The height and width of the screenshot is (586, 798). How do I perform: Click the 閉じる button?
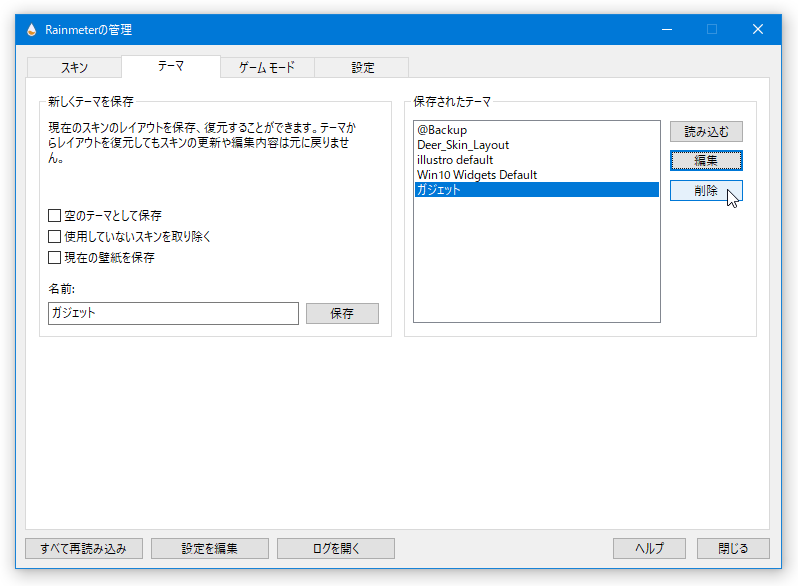point(733,548)
